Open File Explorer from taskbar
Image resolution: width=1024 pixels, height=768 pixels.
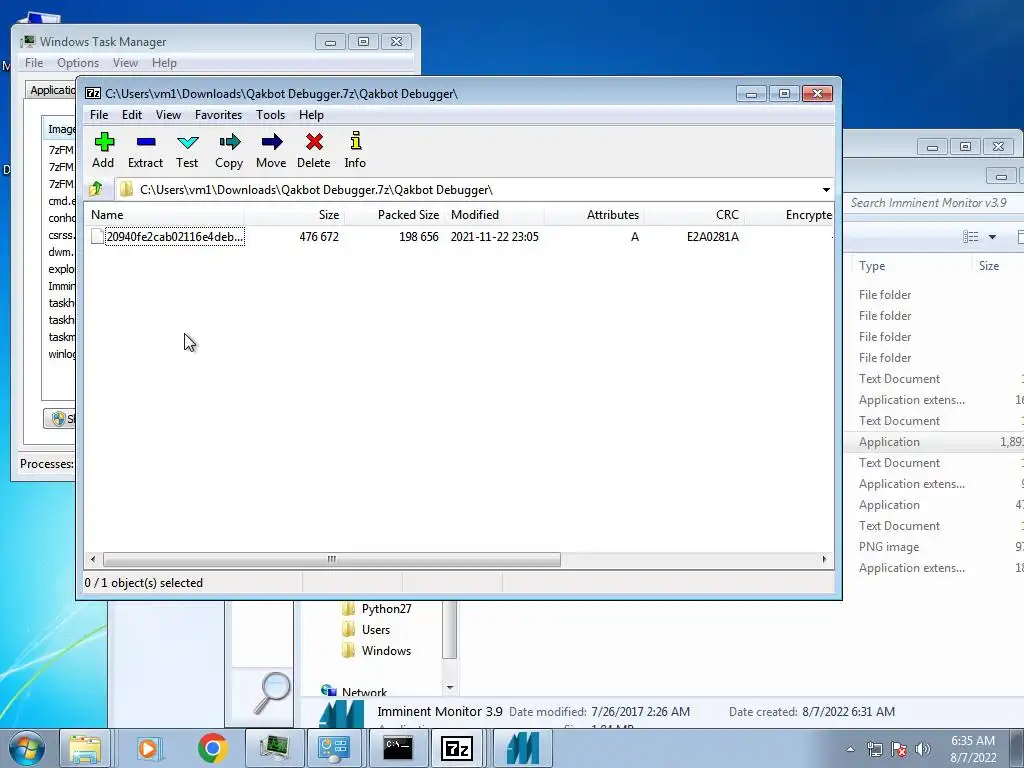86,748
